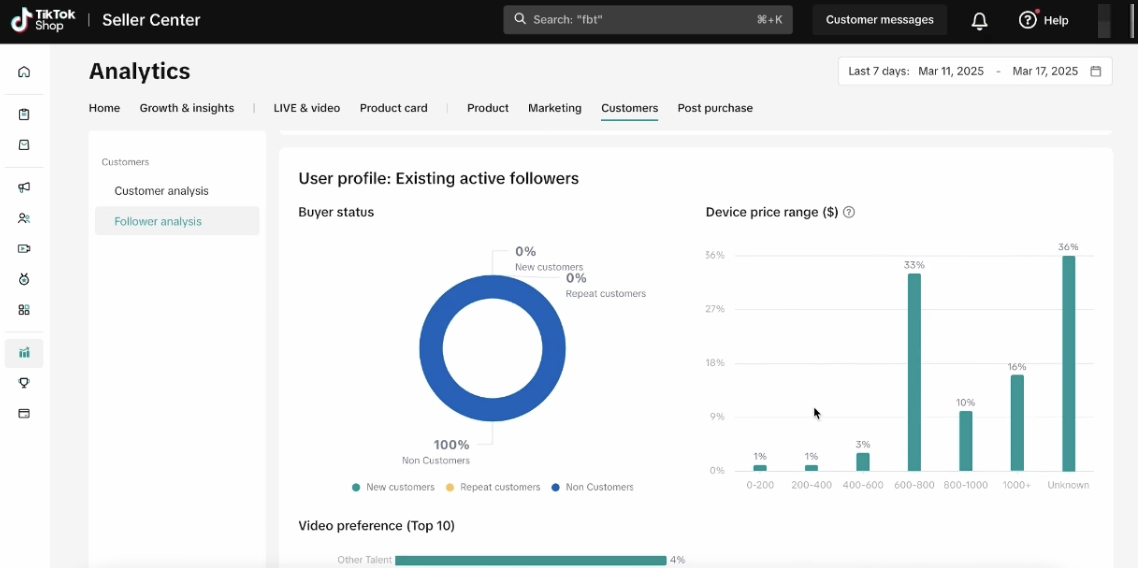Open the Last 7 days date range picker
This screenshot has height=568, width=1138.
tap(974, 71)
